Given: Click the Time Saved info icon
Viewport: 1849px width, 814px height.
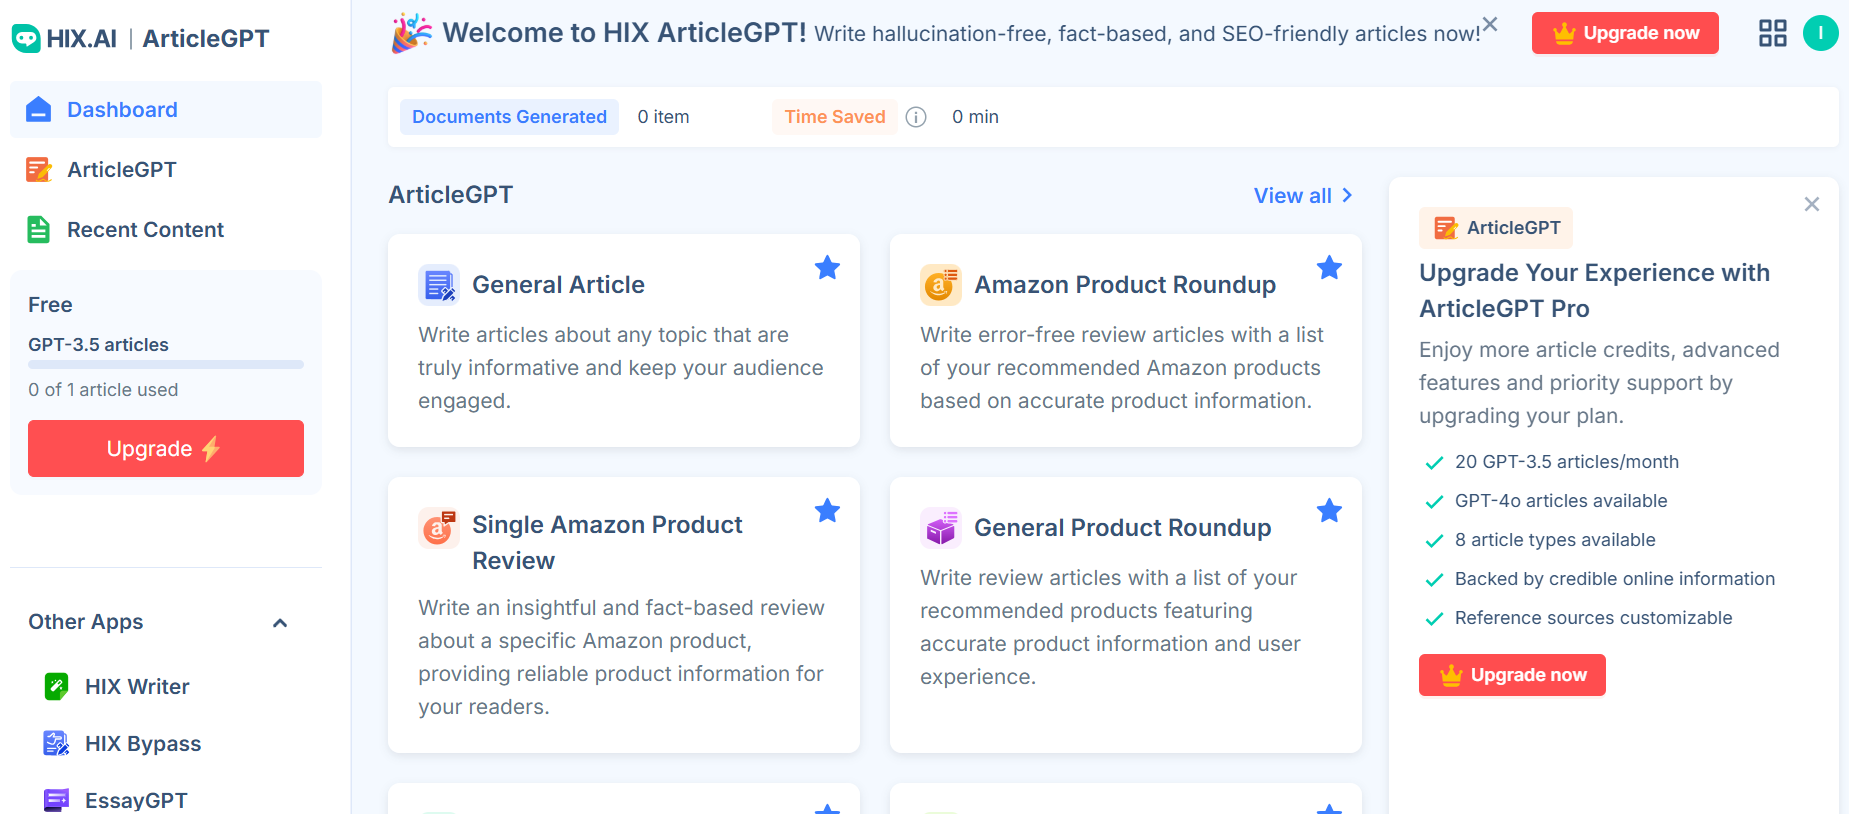Looking at the screenshot, I should (916, 117).
